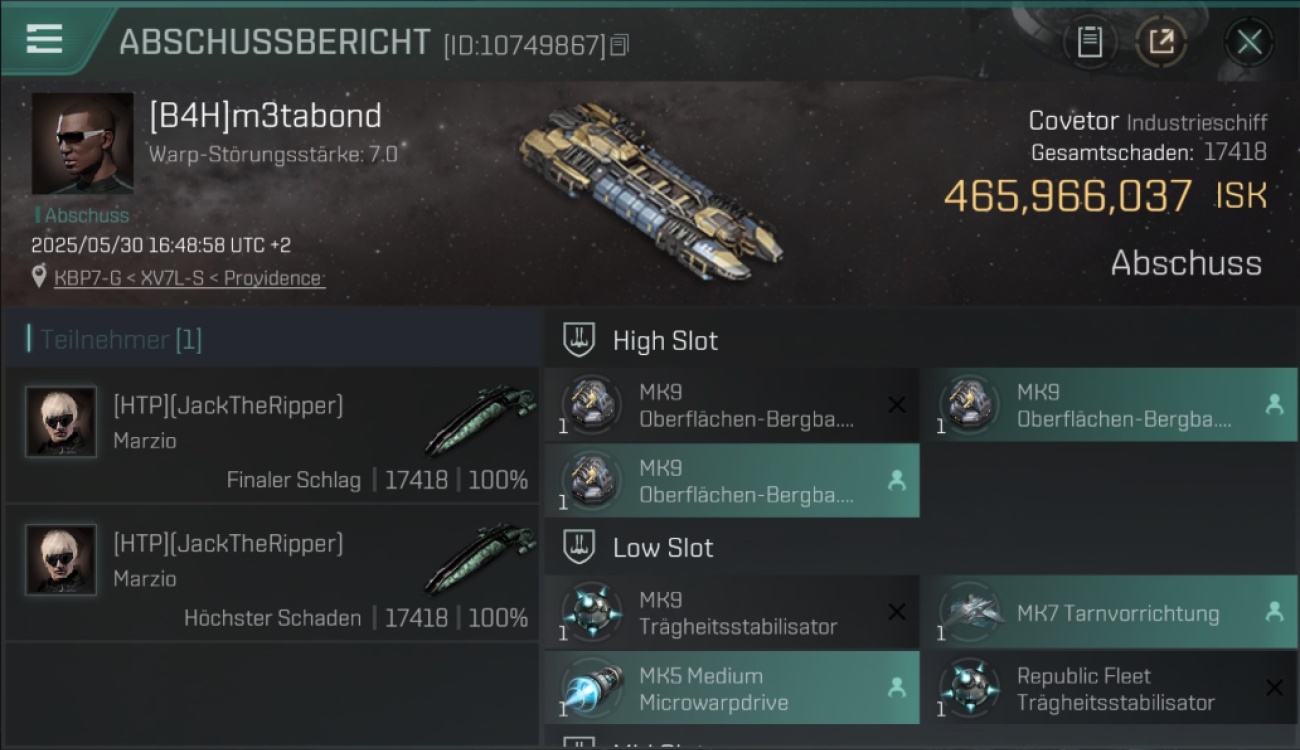This screenshot has height=750, width=1300.
Task: Click the High Slot section icon
Action: pyautogui.click(x=580, y=340)
